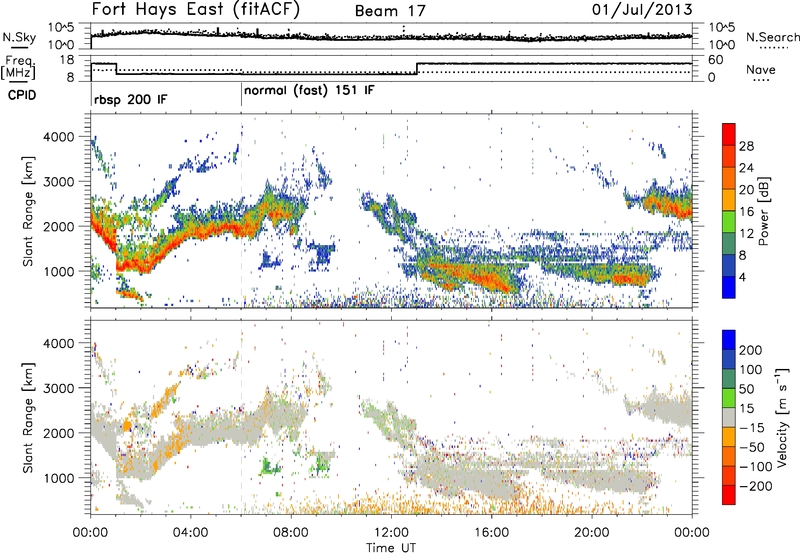Click the 'N.Sky' legend label
Viewport: 800px width, 554px height.
(x=19, y=37)
